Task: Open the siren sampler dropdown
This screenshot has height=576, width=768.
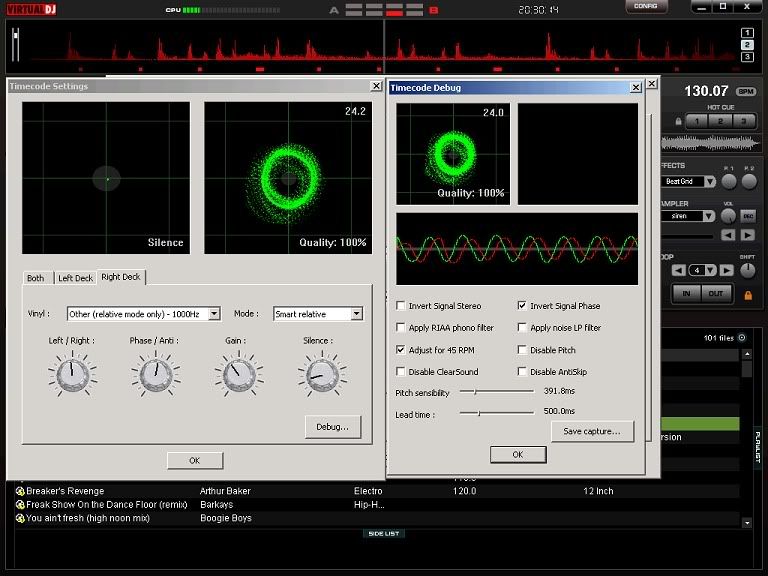Action: coord(709,216)
